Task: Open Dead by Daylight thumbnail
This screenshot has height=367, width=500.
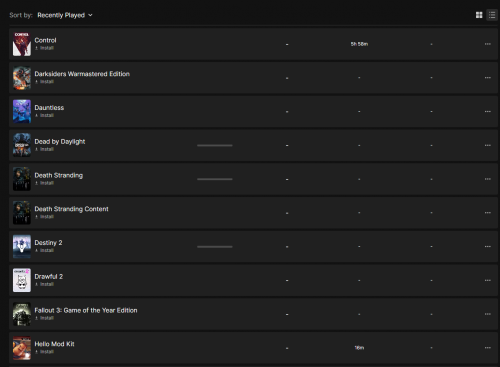Action: pyautogui.click(x=22, y=145)
